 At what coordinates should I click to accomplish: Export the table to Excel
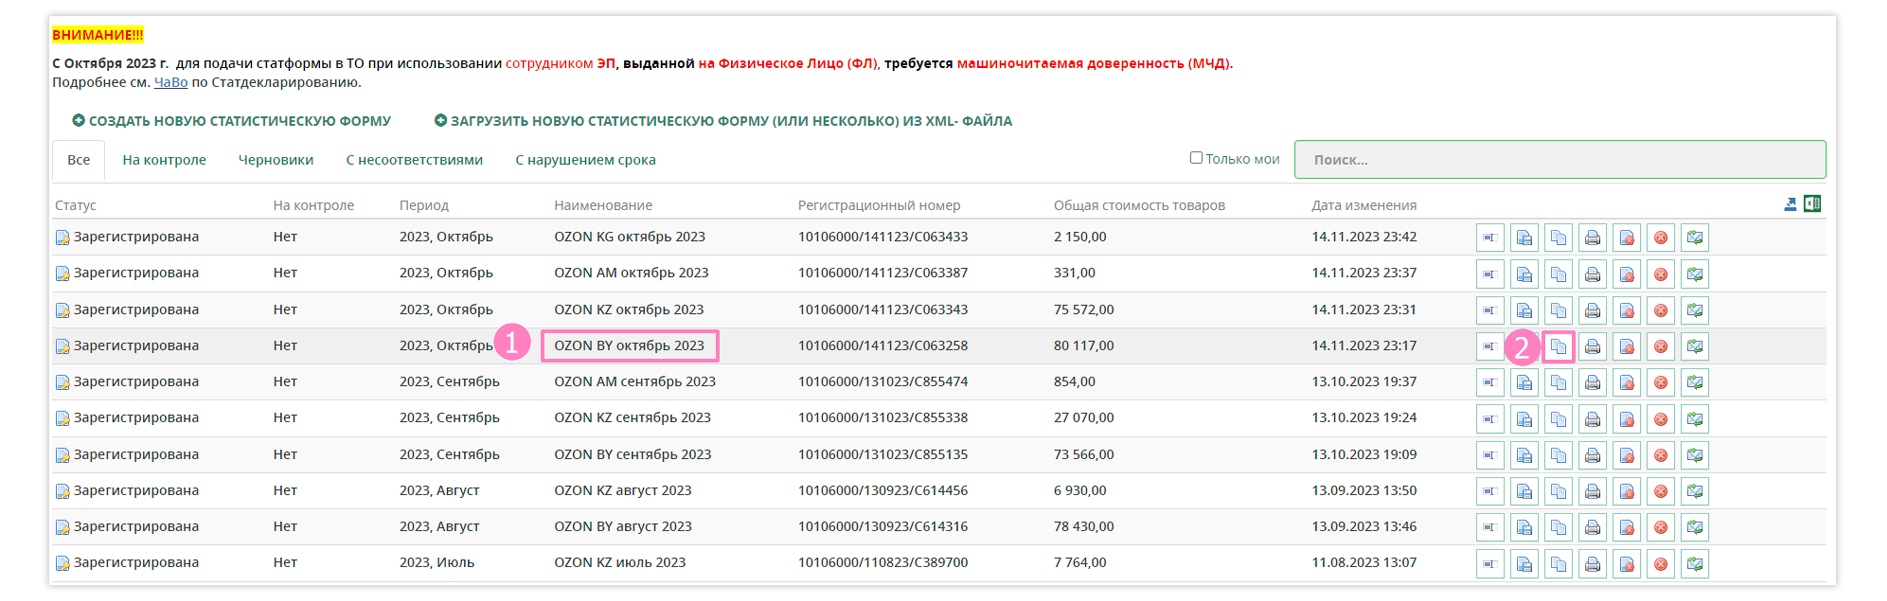(x=1812, y=204)
